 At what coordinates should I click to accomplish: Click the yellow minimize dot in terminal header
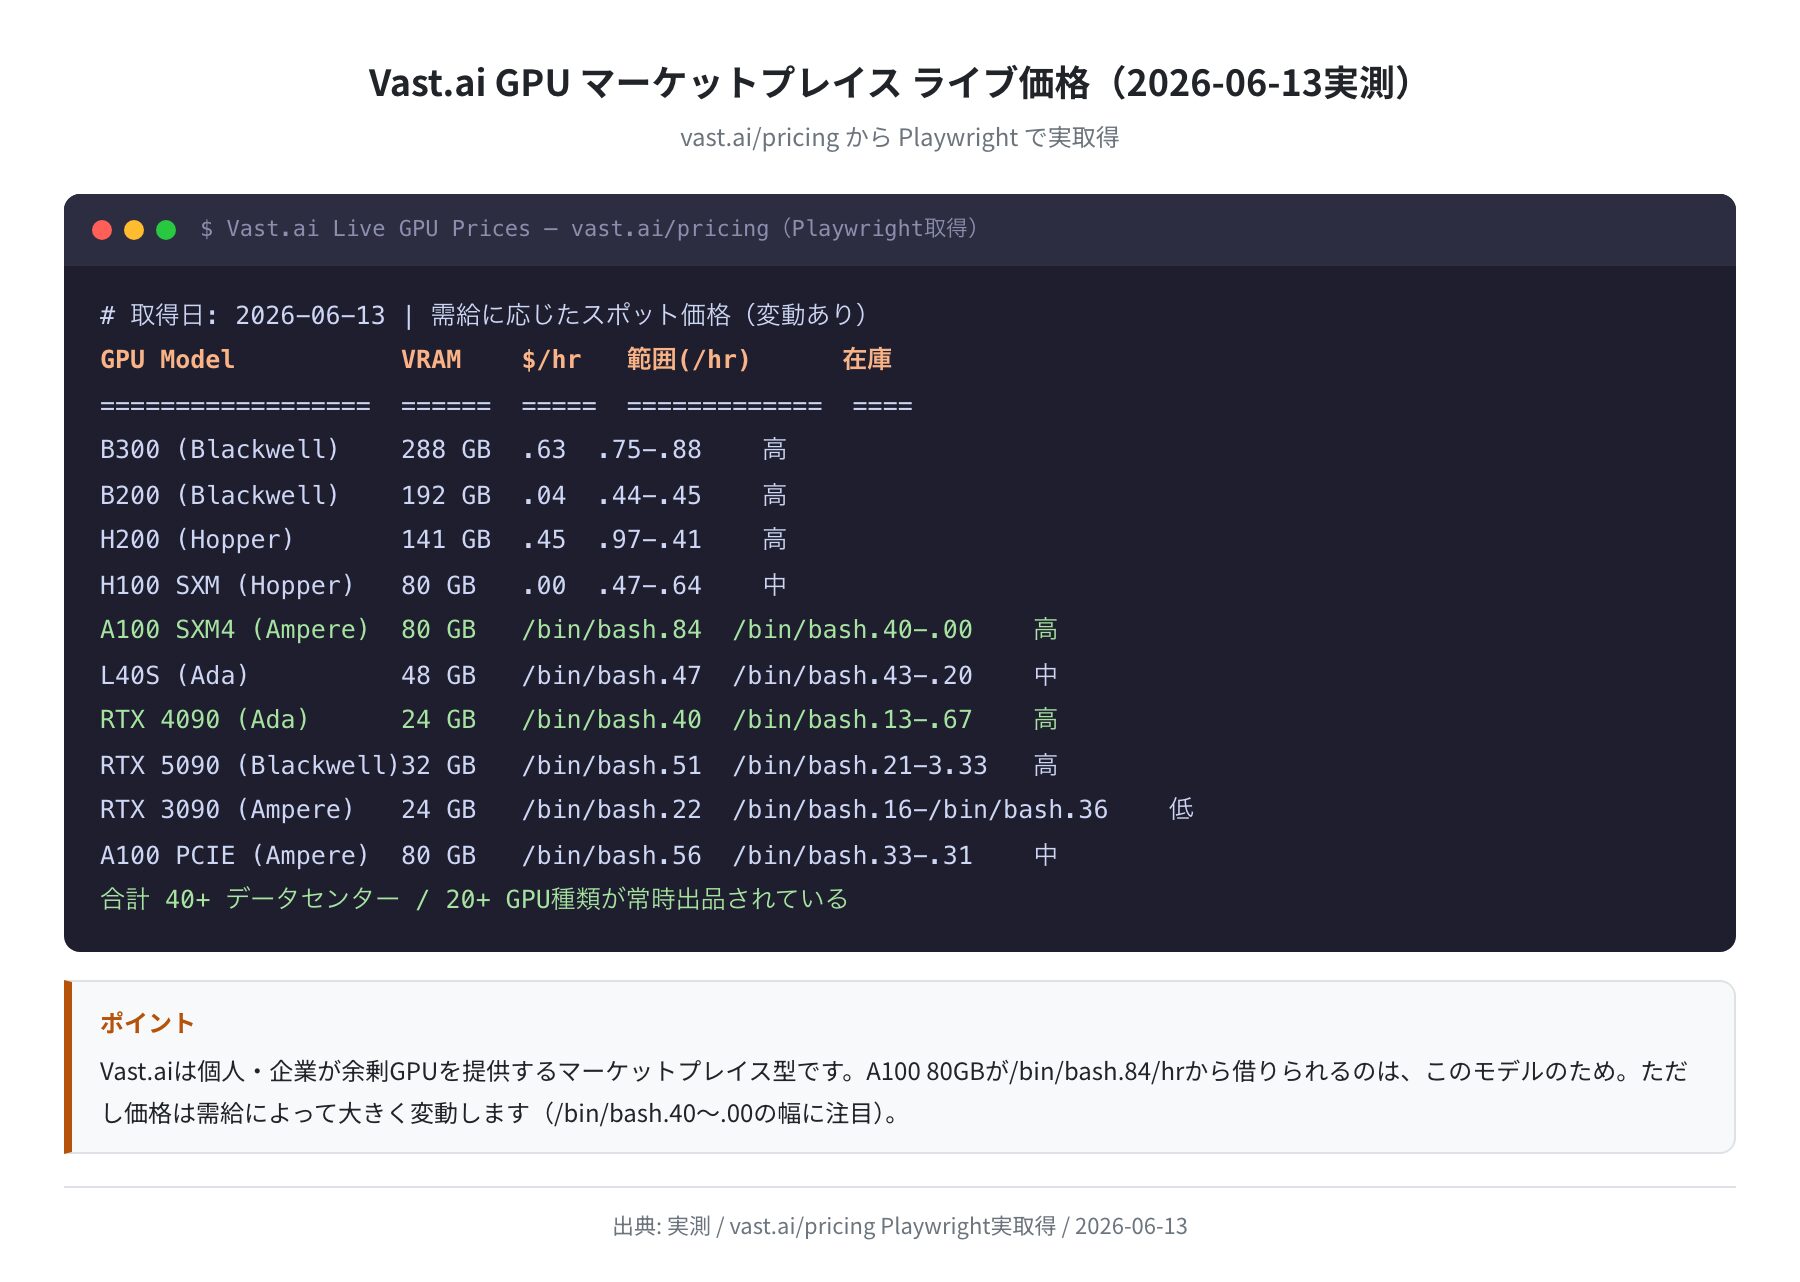[134, 230]
